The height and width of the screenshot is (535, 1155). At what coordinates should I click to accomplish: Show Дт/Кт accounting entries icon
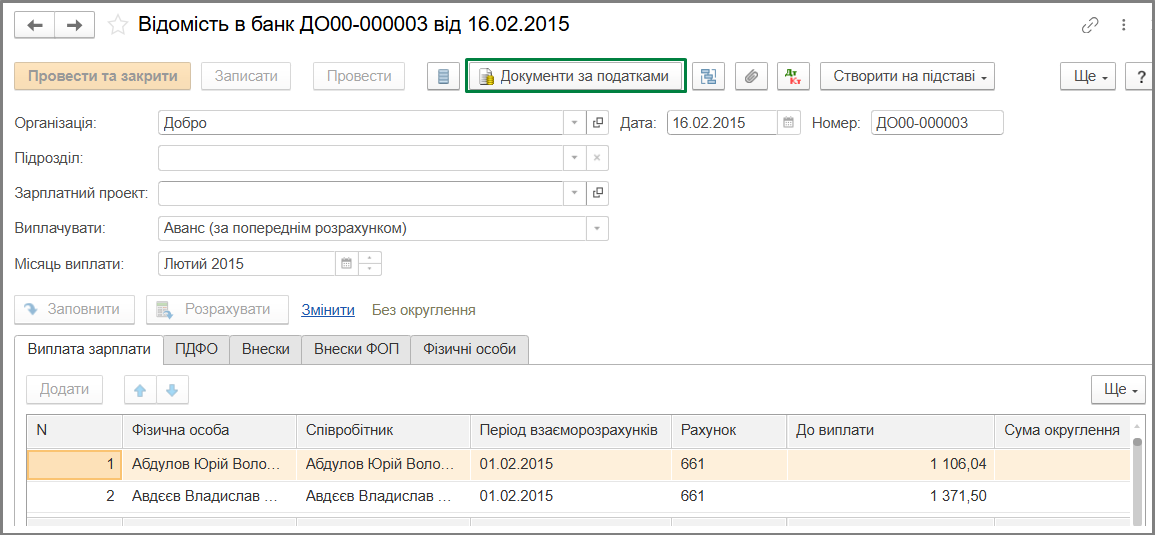[x=793, y=76]
